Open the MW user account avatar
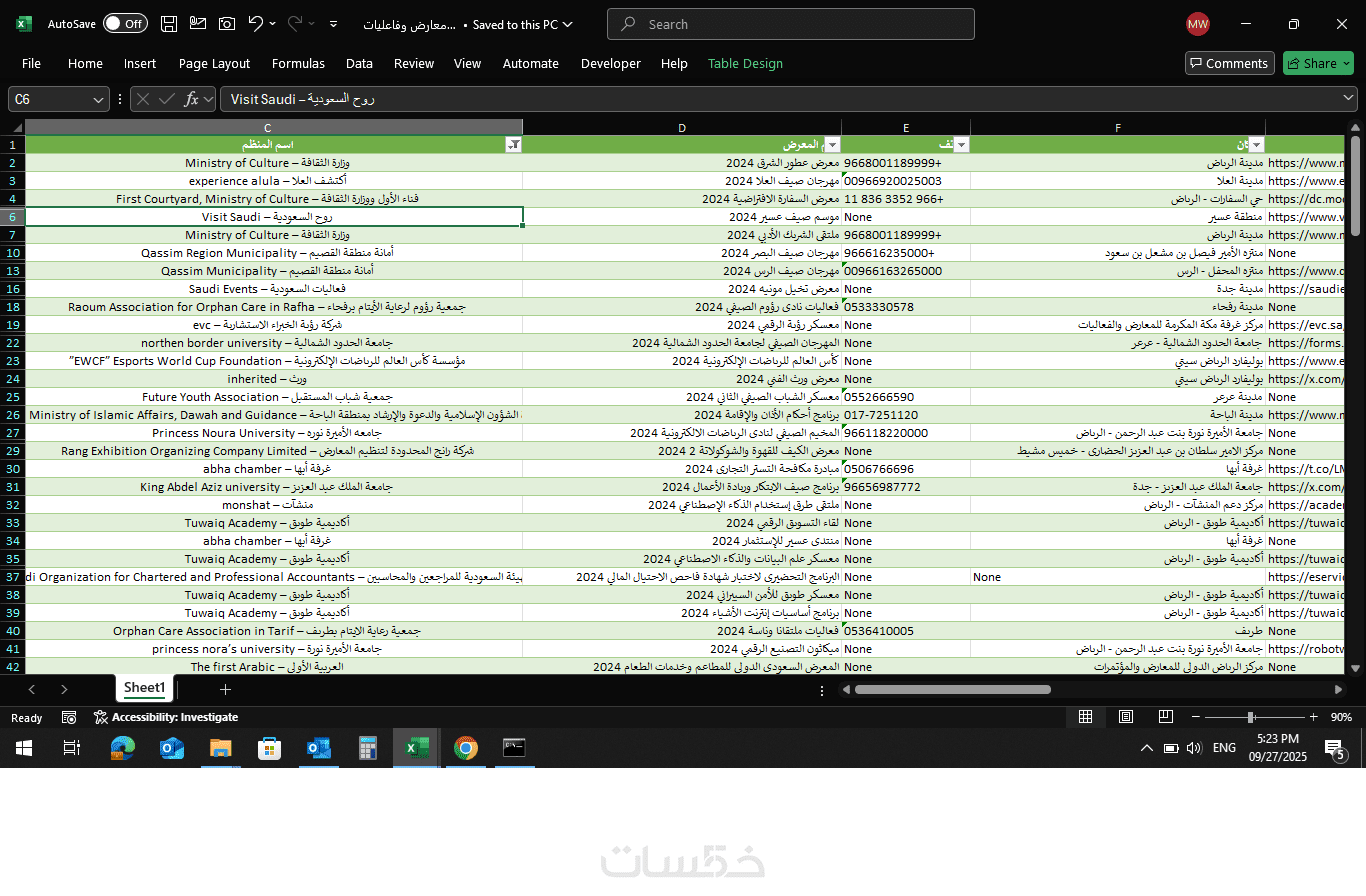Screen dimensions: 1366x896 (x=1197, y=24)
